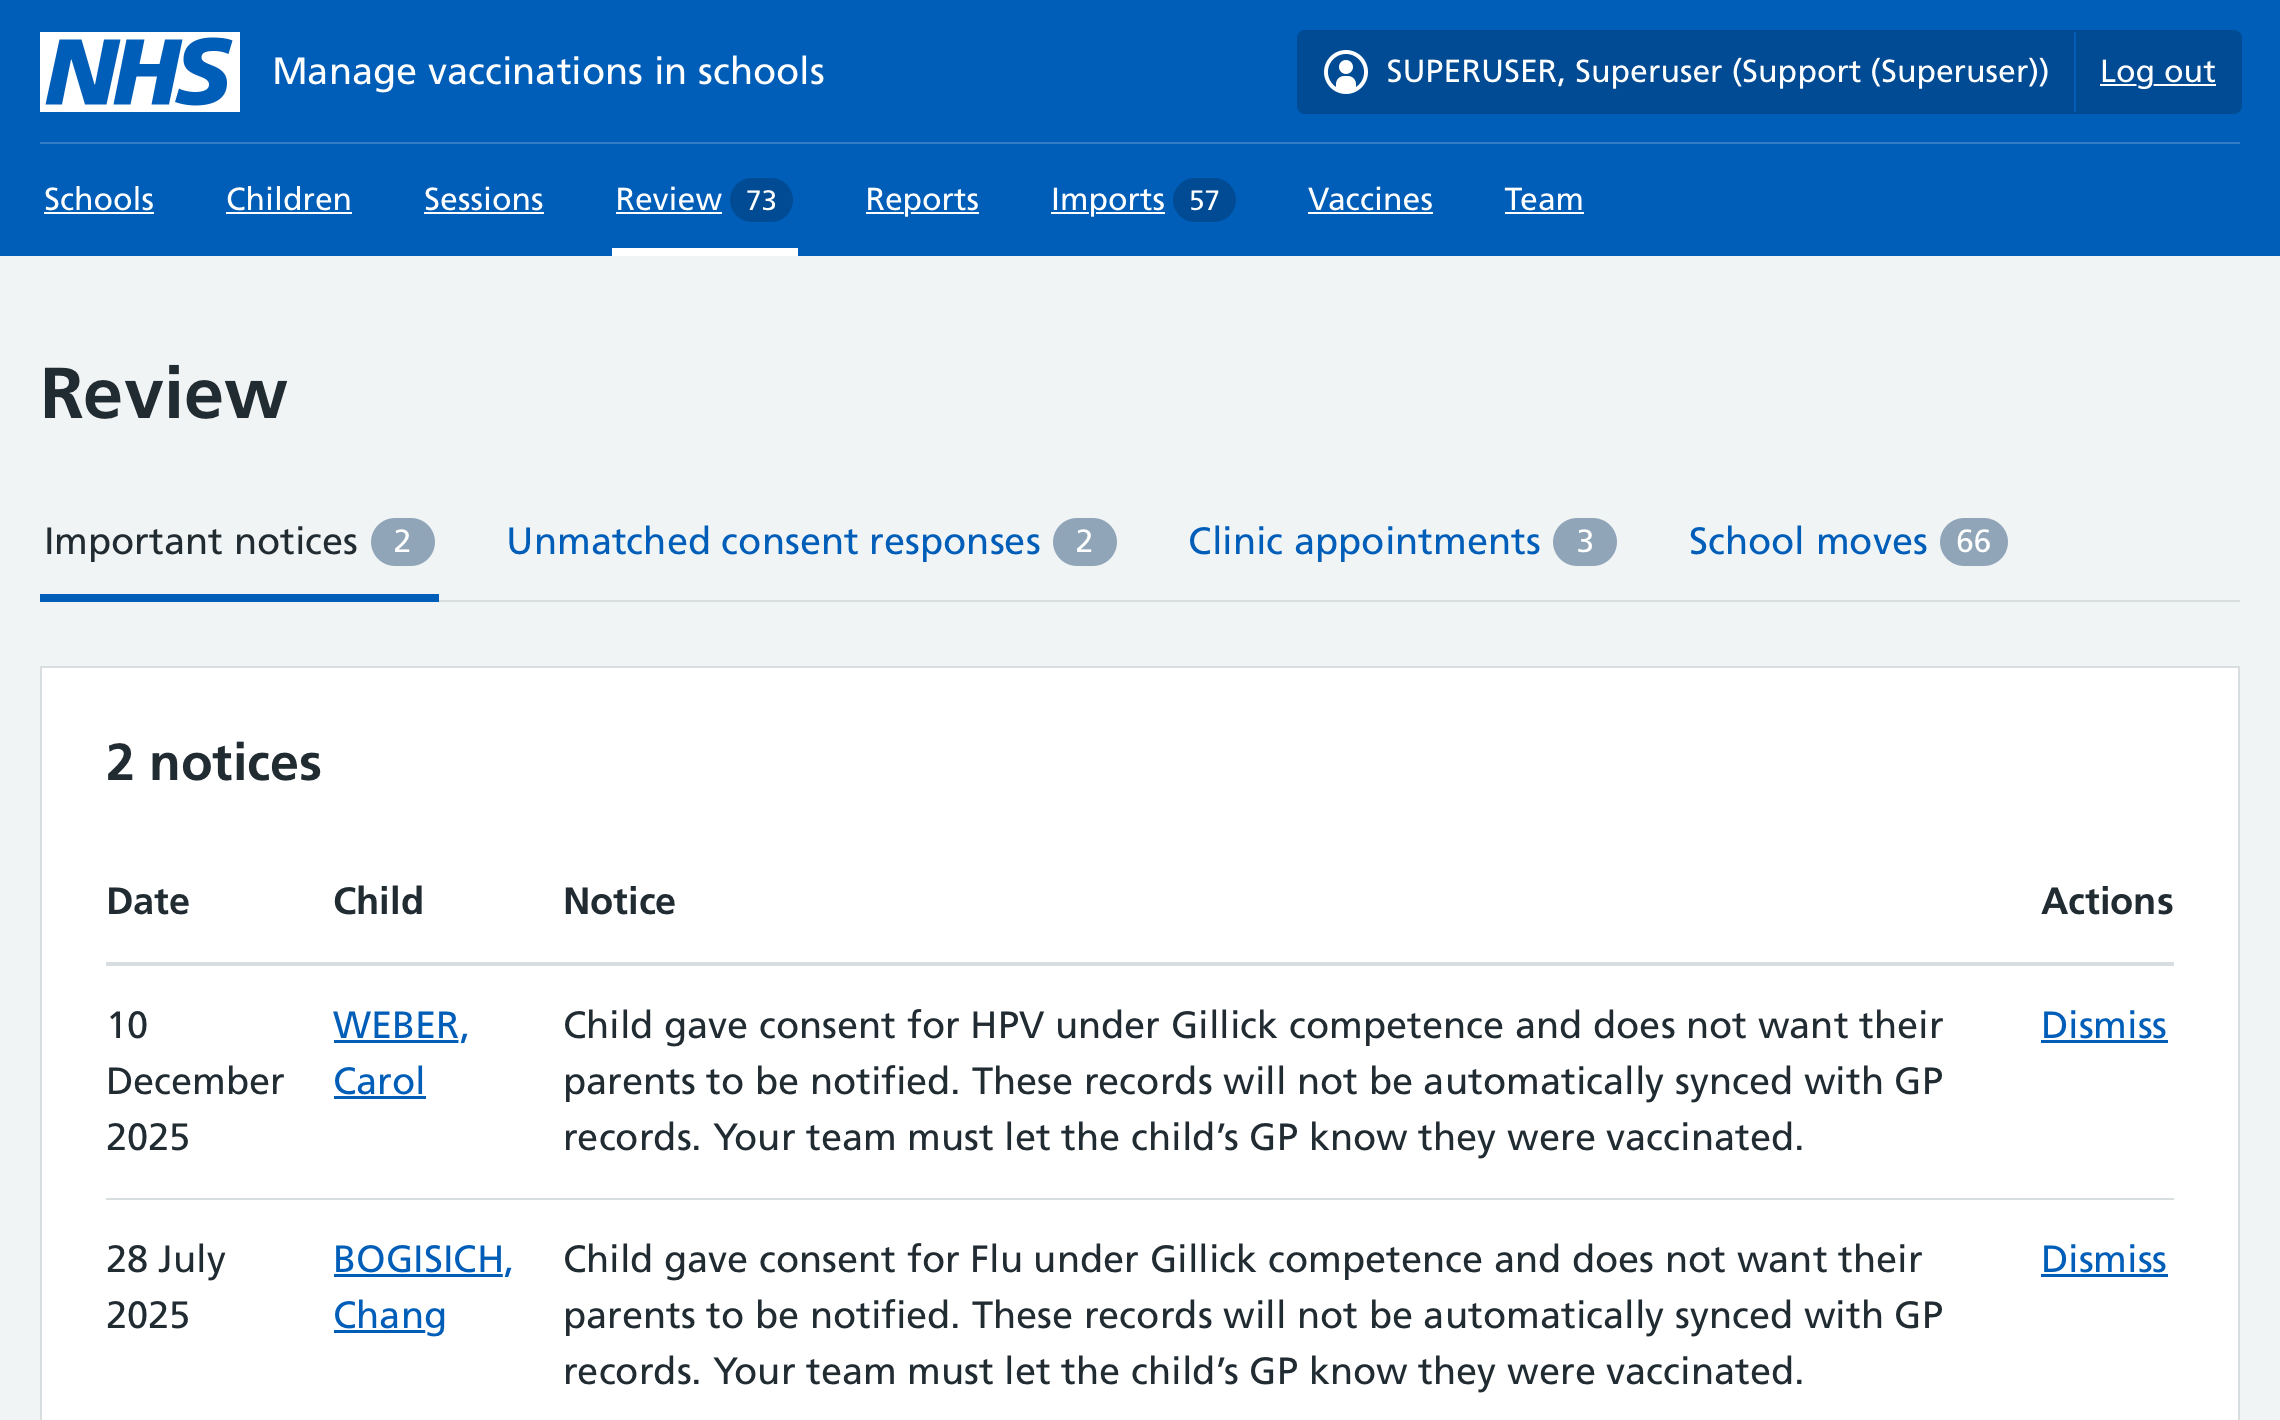Open BOGISICH, Chang child record

(x=423, y=1287)
